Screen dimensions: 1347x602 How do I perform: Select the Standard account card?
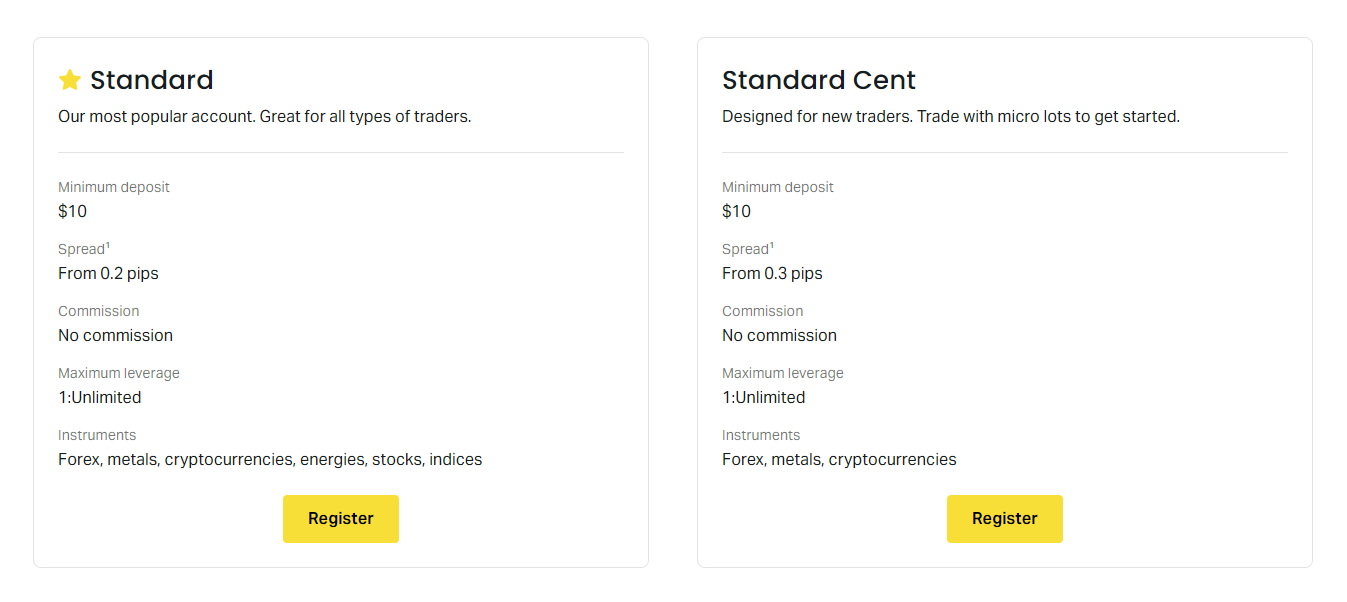340,300
